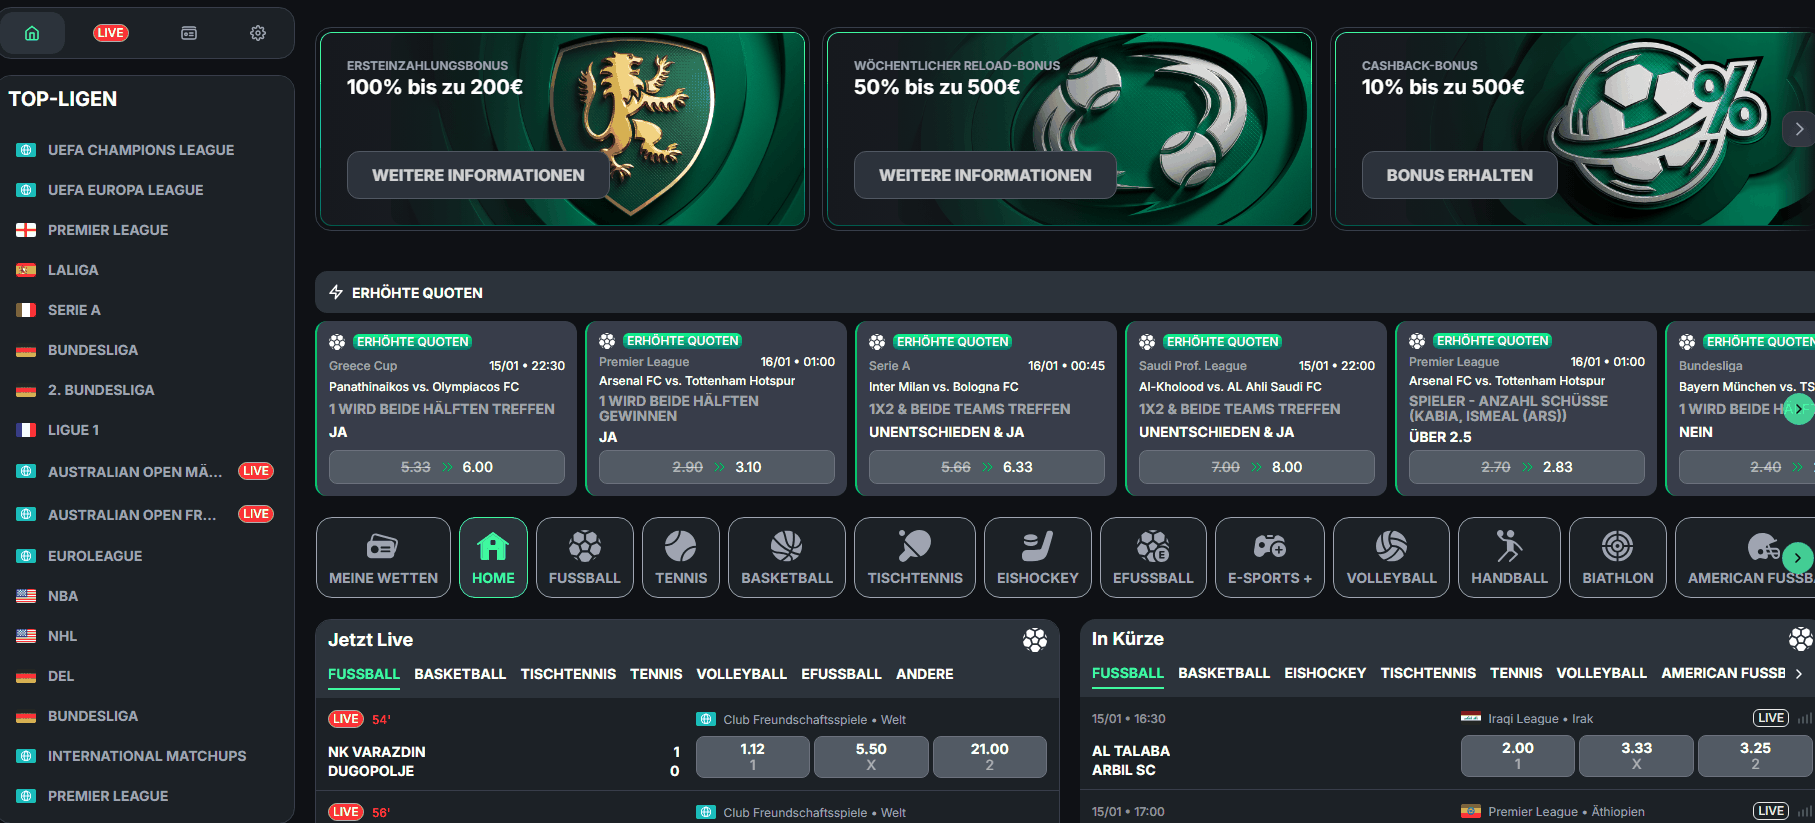Bet 2.00 on AL Talaba home win

tap(1517, 755)
